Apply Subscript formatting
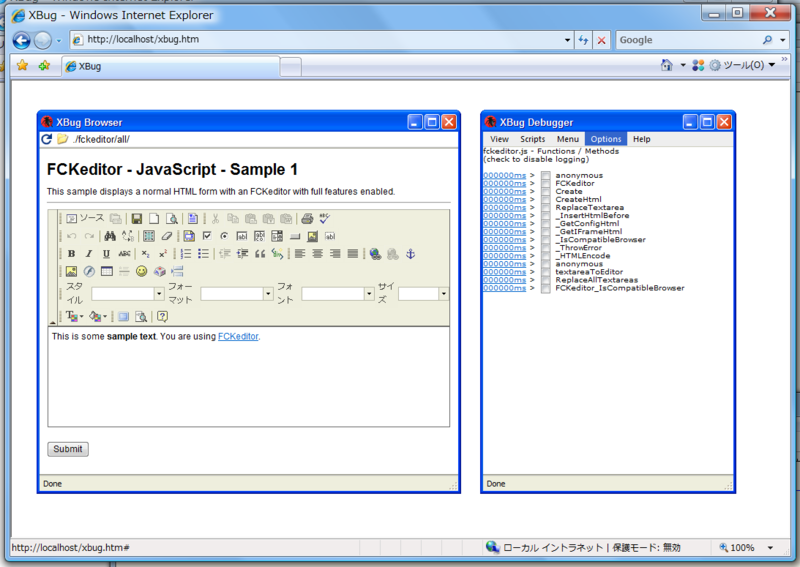800x567 pixels. pyautogui.click(x=145, y=254)
